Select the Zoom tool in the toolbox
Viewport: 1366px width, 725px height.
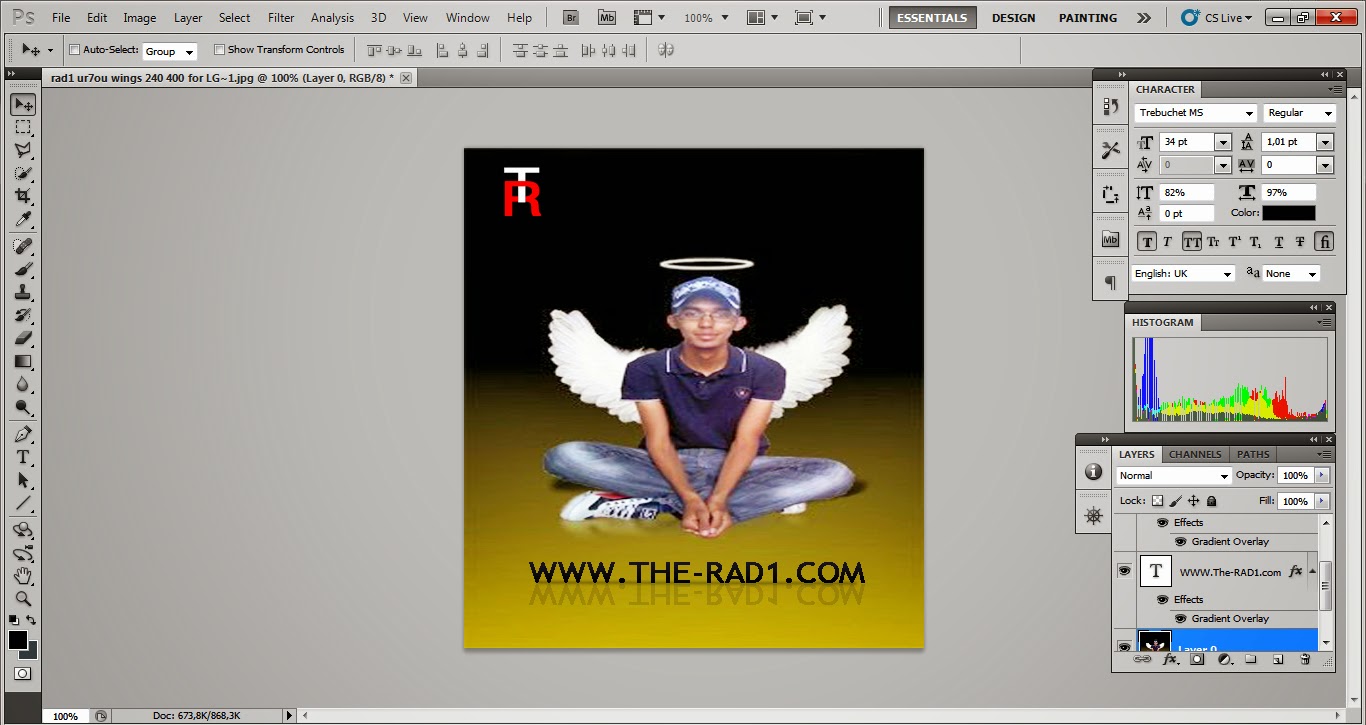[x=22, y=598]
